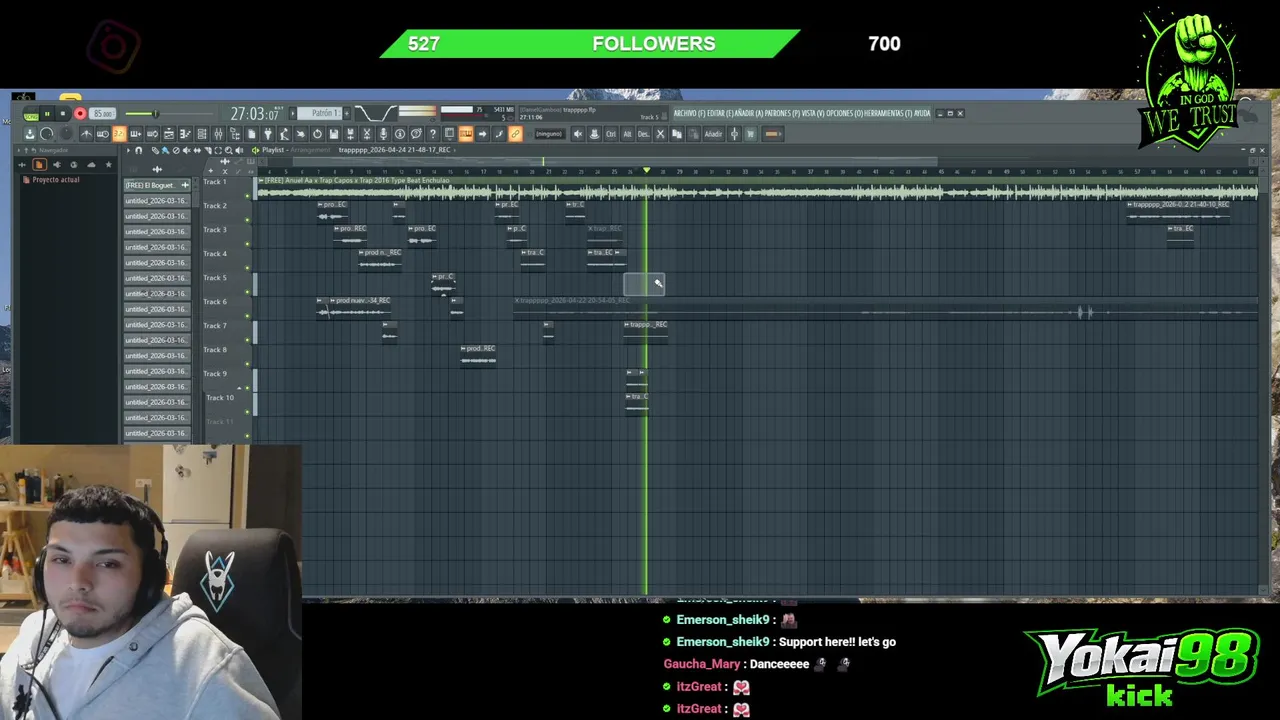Open the (ninguno) dropdown in the toolbar
This screenshot has width=1280, height=720.
point(550,134)
